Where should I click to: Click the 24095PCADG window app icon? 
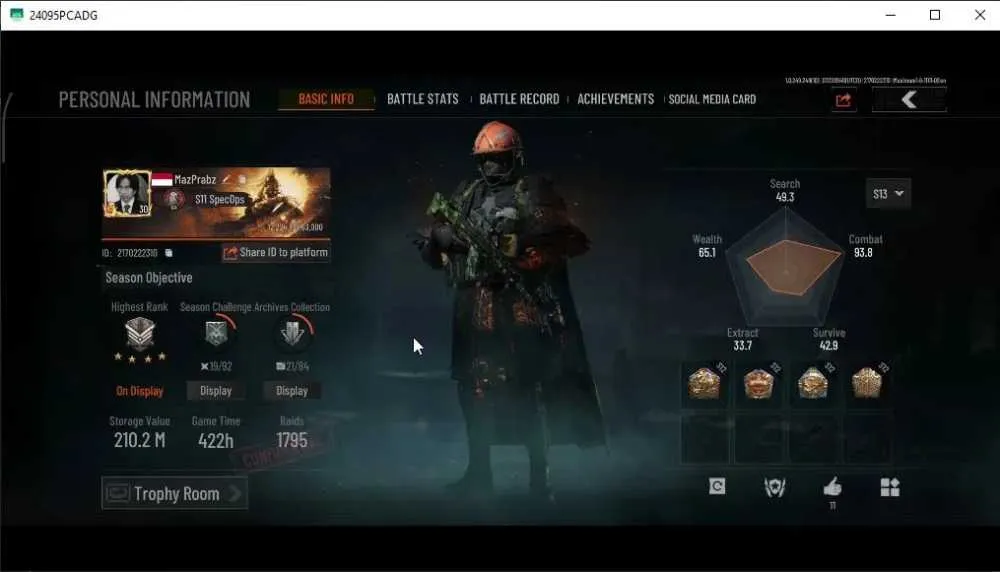17,15
